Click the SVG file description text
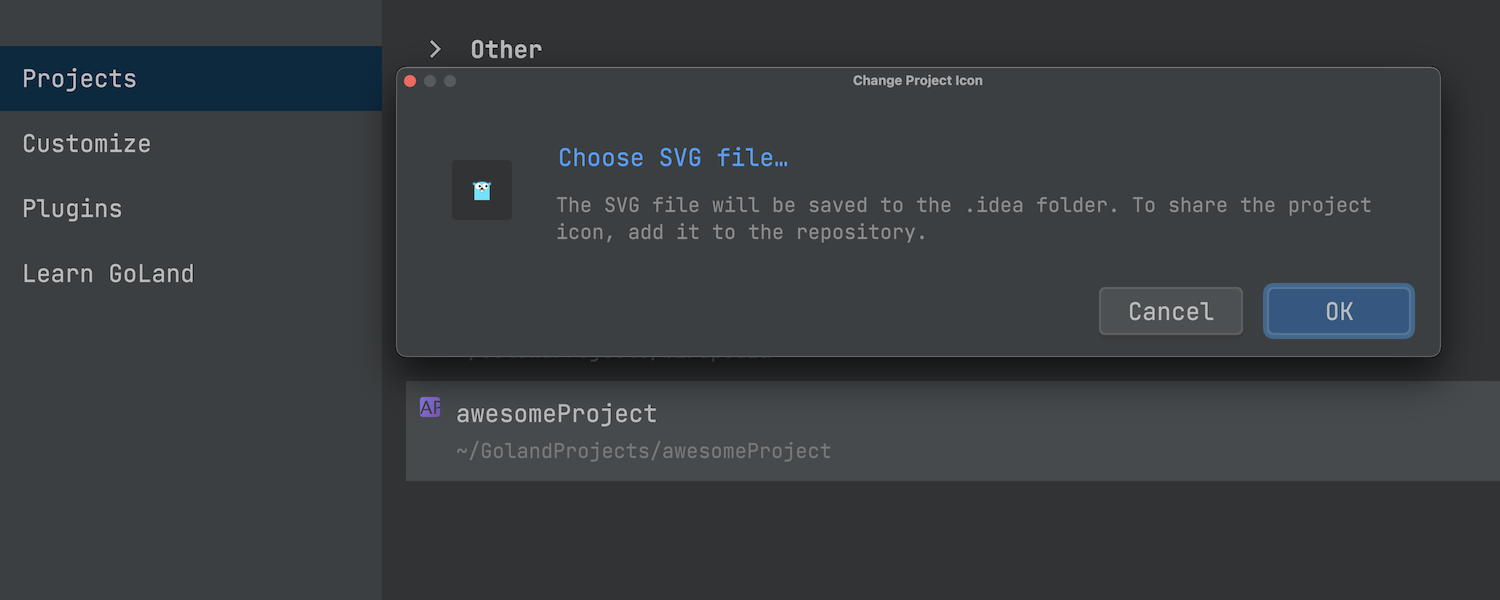Screen dimensions: 1500x600 (x=963, y=219)
